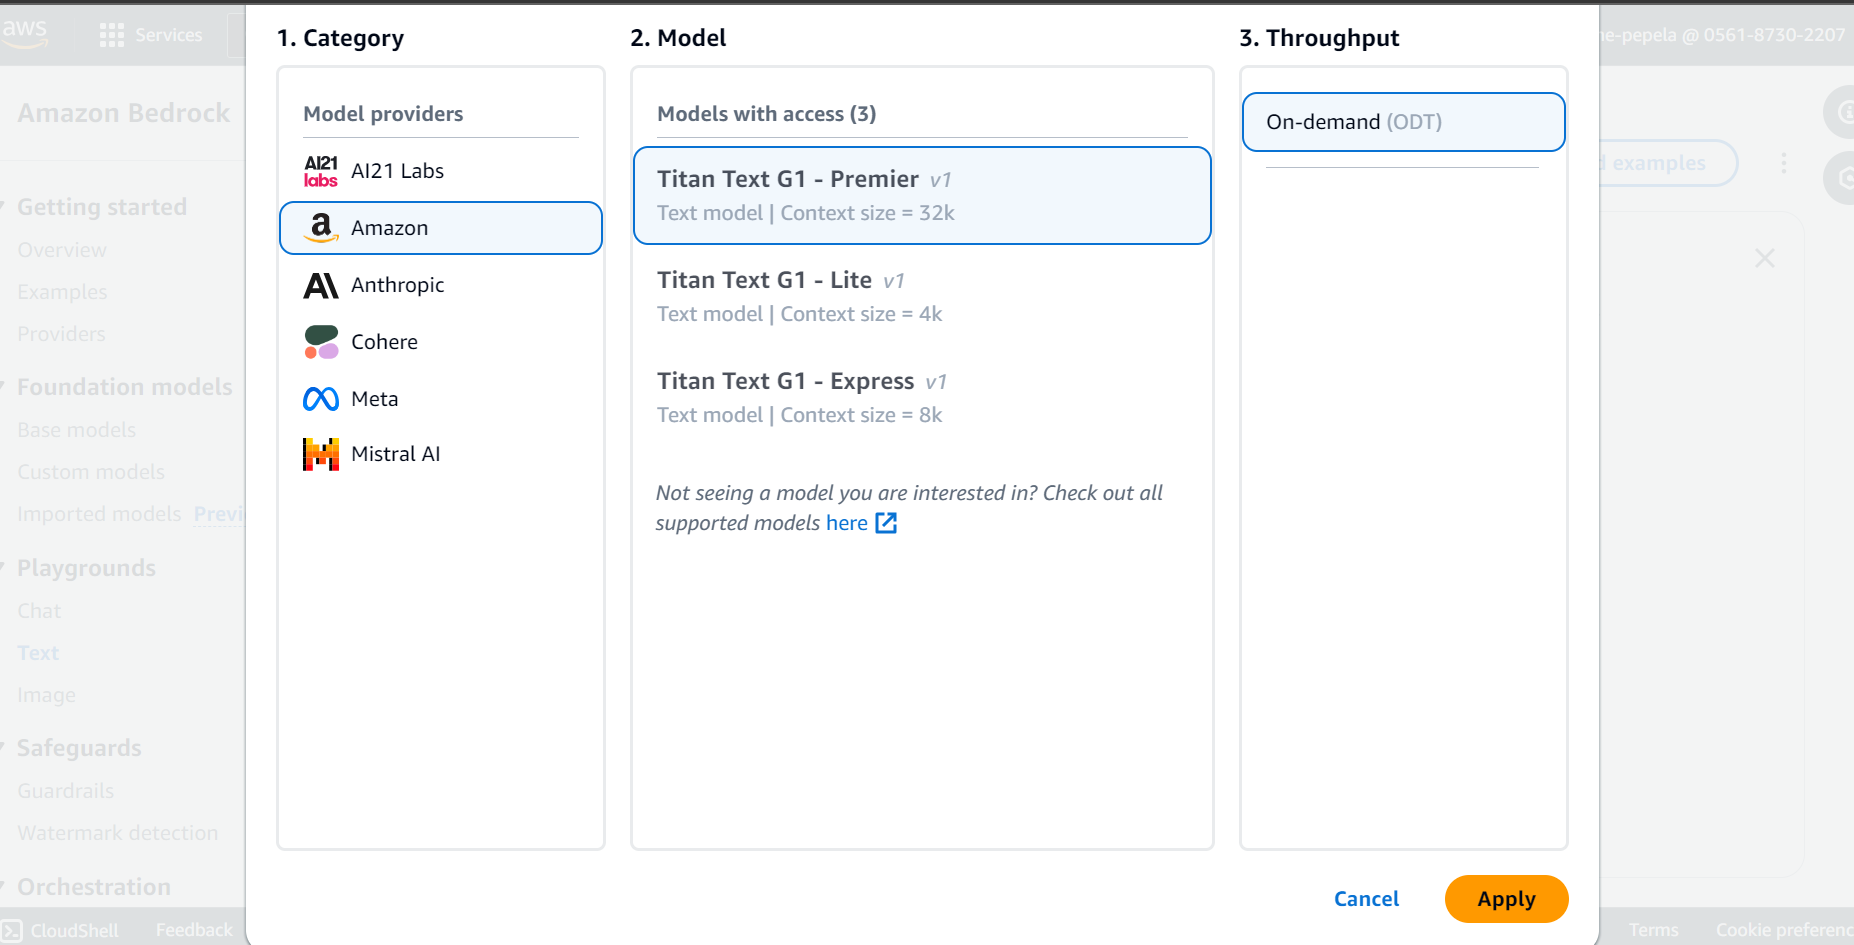This screenshot has width=1854, height=945.
Task: Click the Amazon logo icon
Action: pos(321,228)
